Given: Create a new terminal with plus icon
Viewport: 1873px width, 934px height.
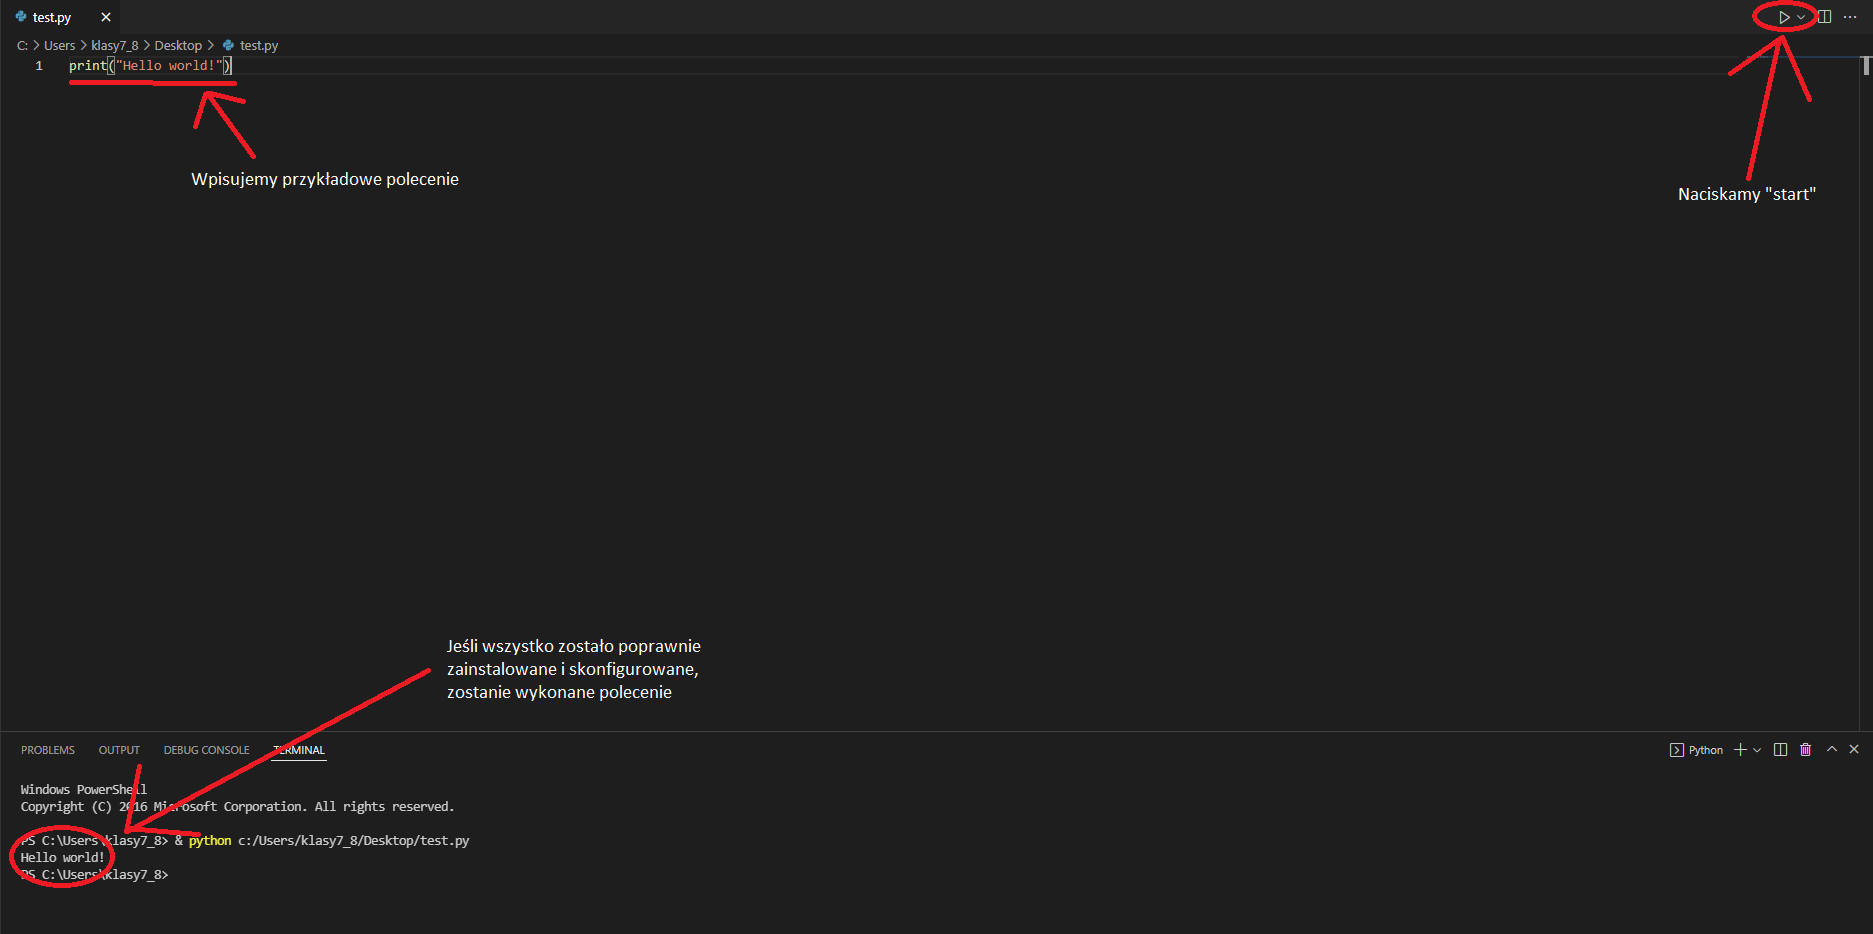Looking at the screenshot, I should 1740,750.
